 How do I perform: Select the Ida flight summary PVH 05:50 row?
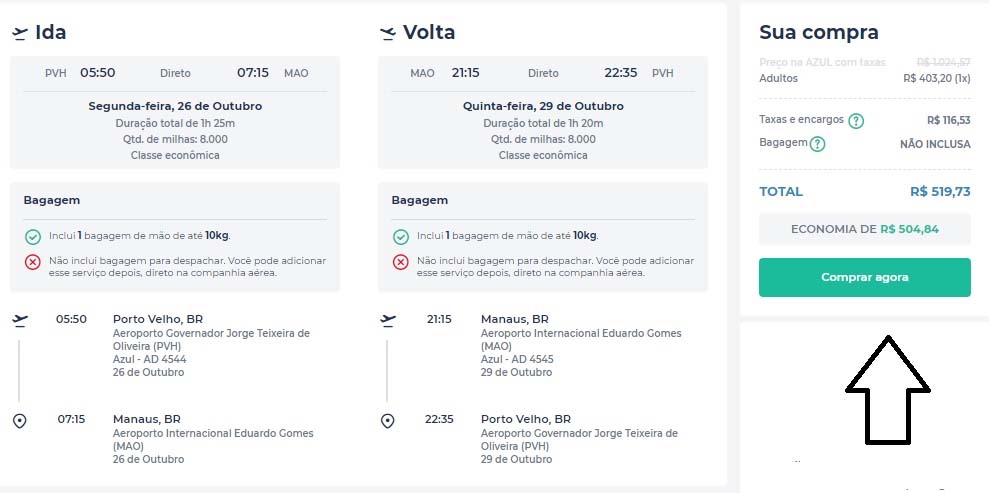(x=175, y=73)
